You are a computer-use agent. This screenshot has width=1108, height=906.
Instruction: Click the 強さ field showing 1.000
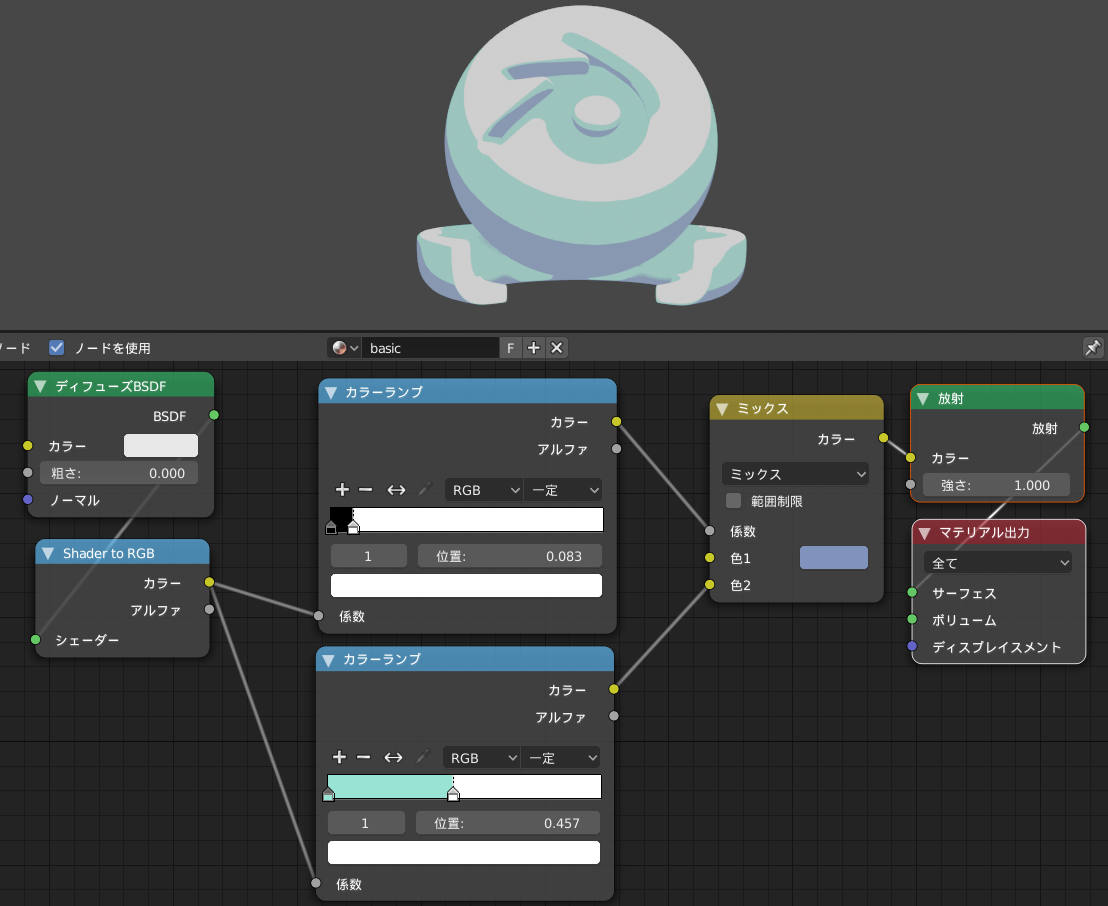pos(996,485)
